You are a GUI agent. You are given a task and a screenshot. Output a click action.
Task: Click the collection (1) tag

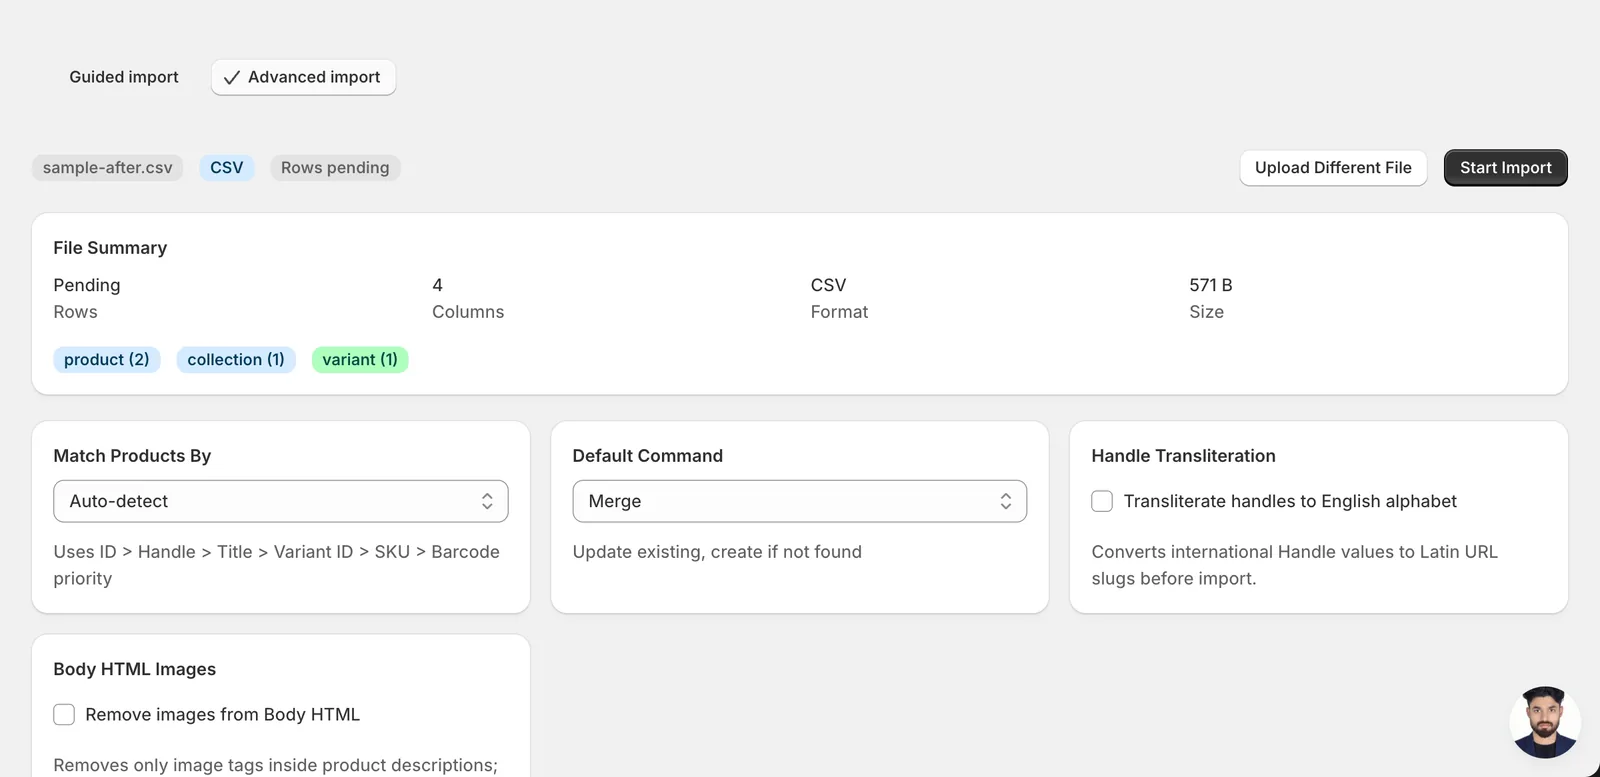pos(236,360)
